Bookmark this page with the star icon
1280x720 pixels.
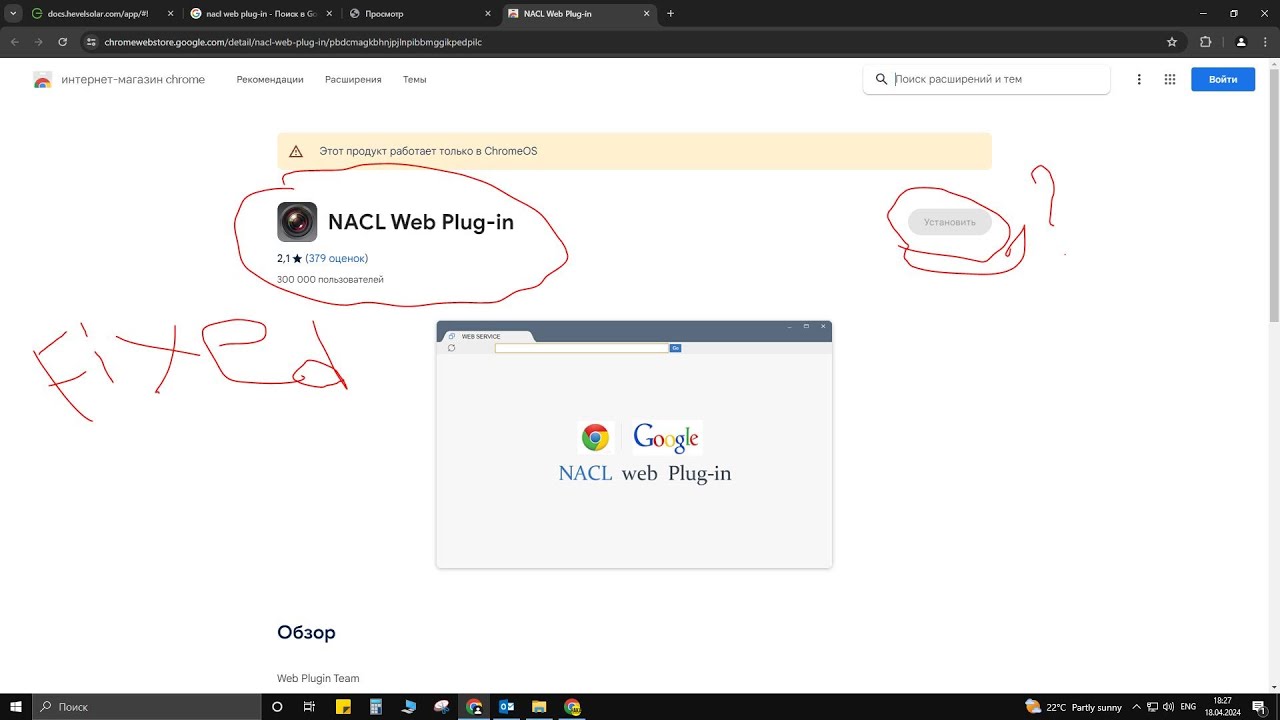[1172, 42]
